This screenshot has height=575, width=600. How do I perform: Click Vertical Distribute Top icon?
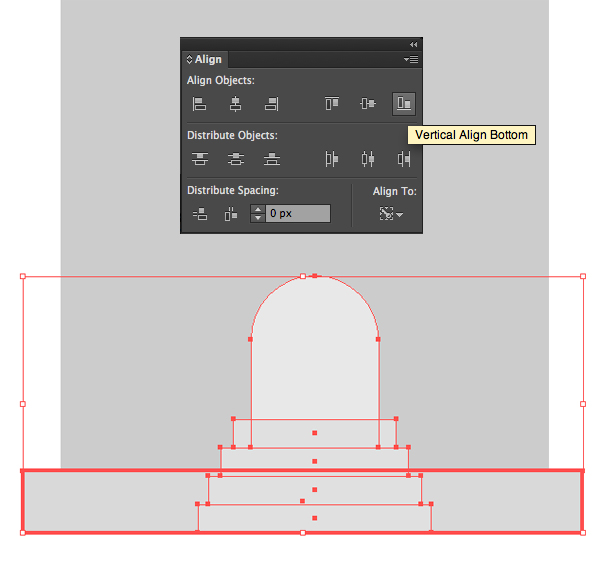[200, 159]
